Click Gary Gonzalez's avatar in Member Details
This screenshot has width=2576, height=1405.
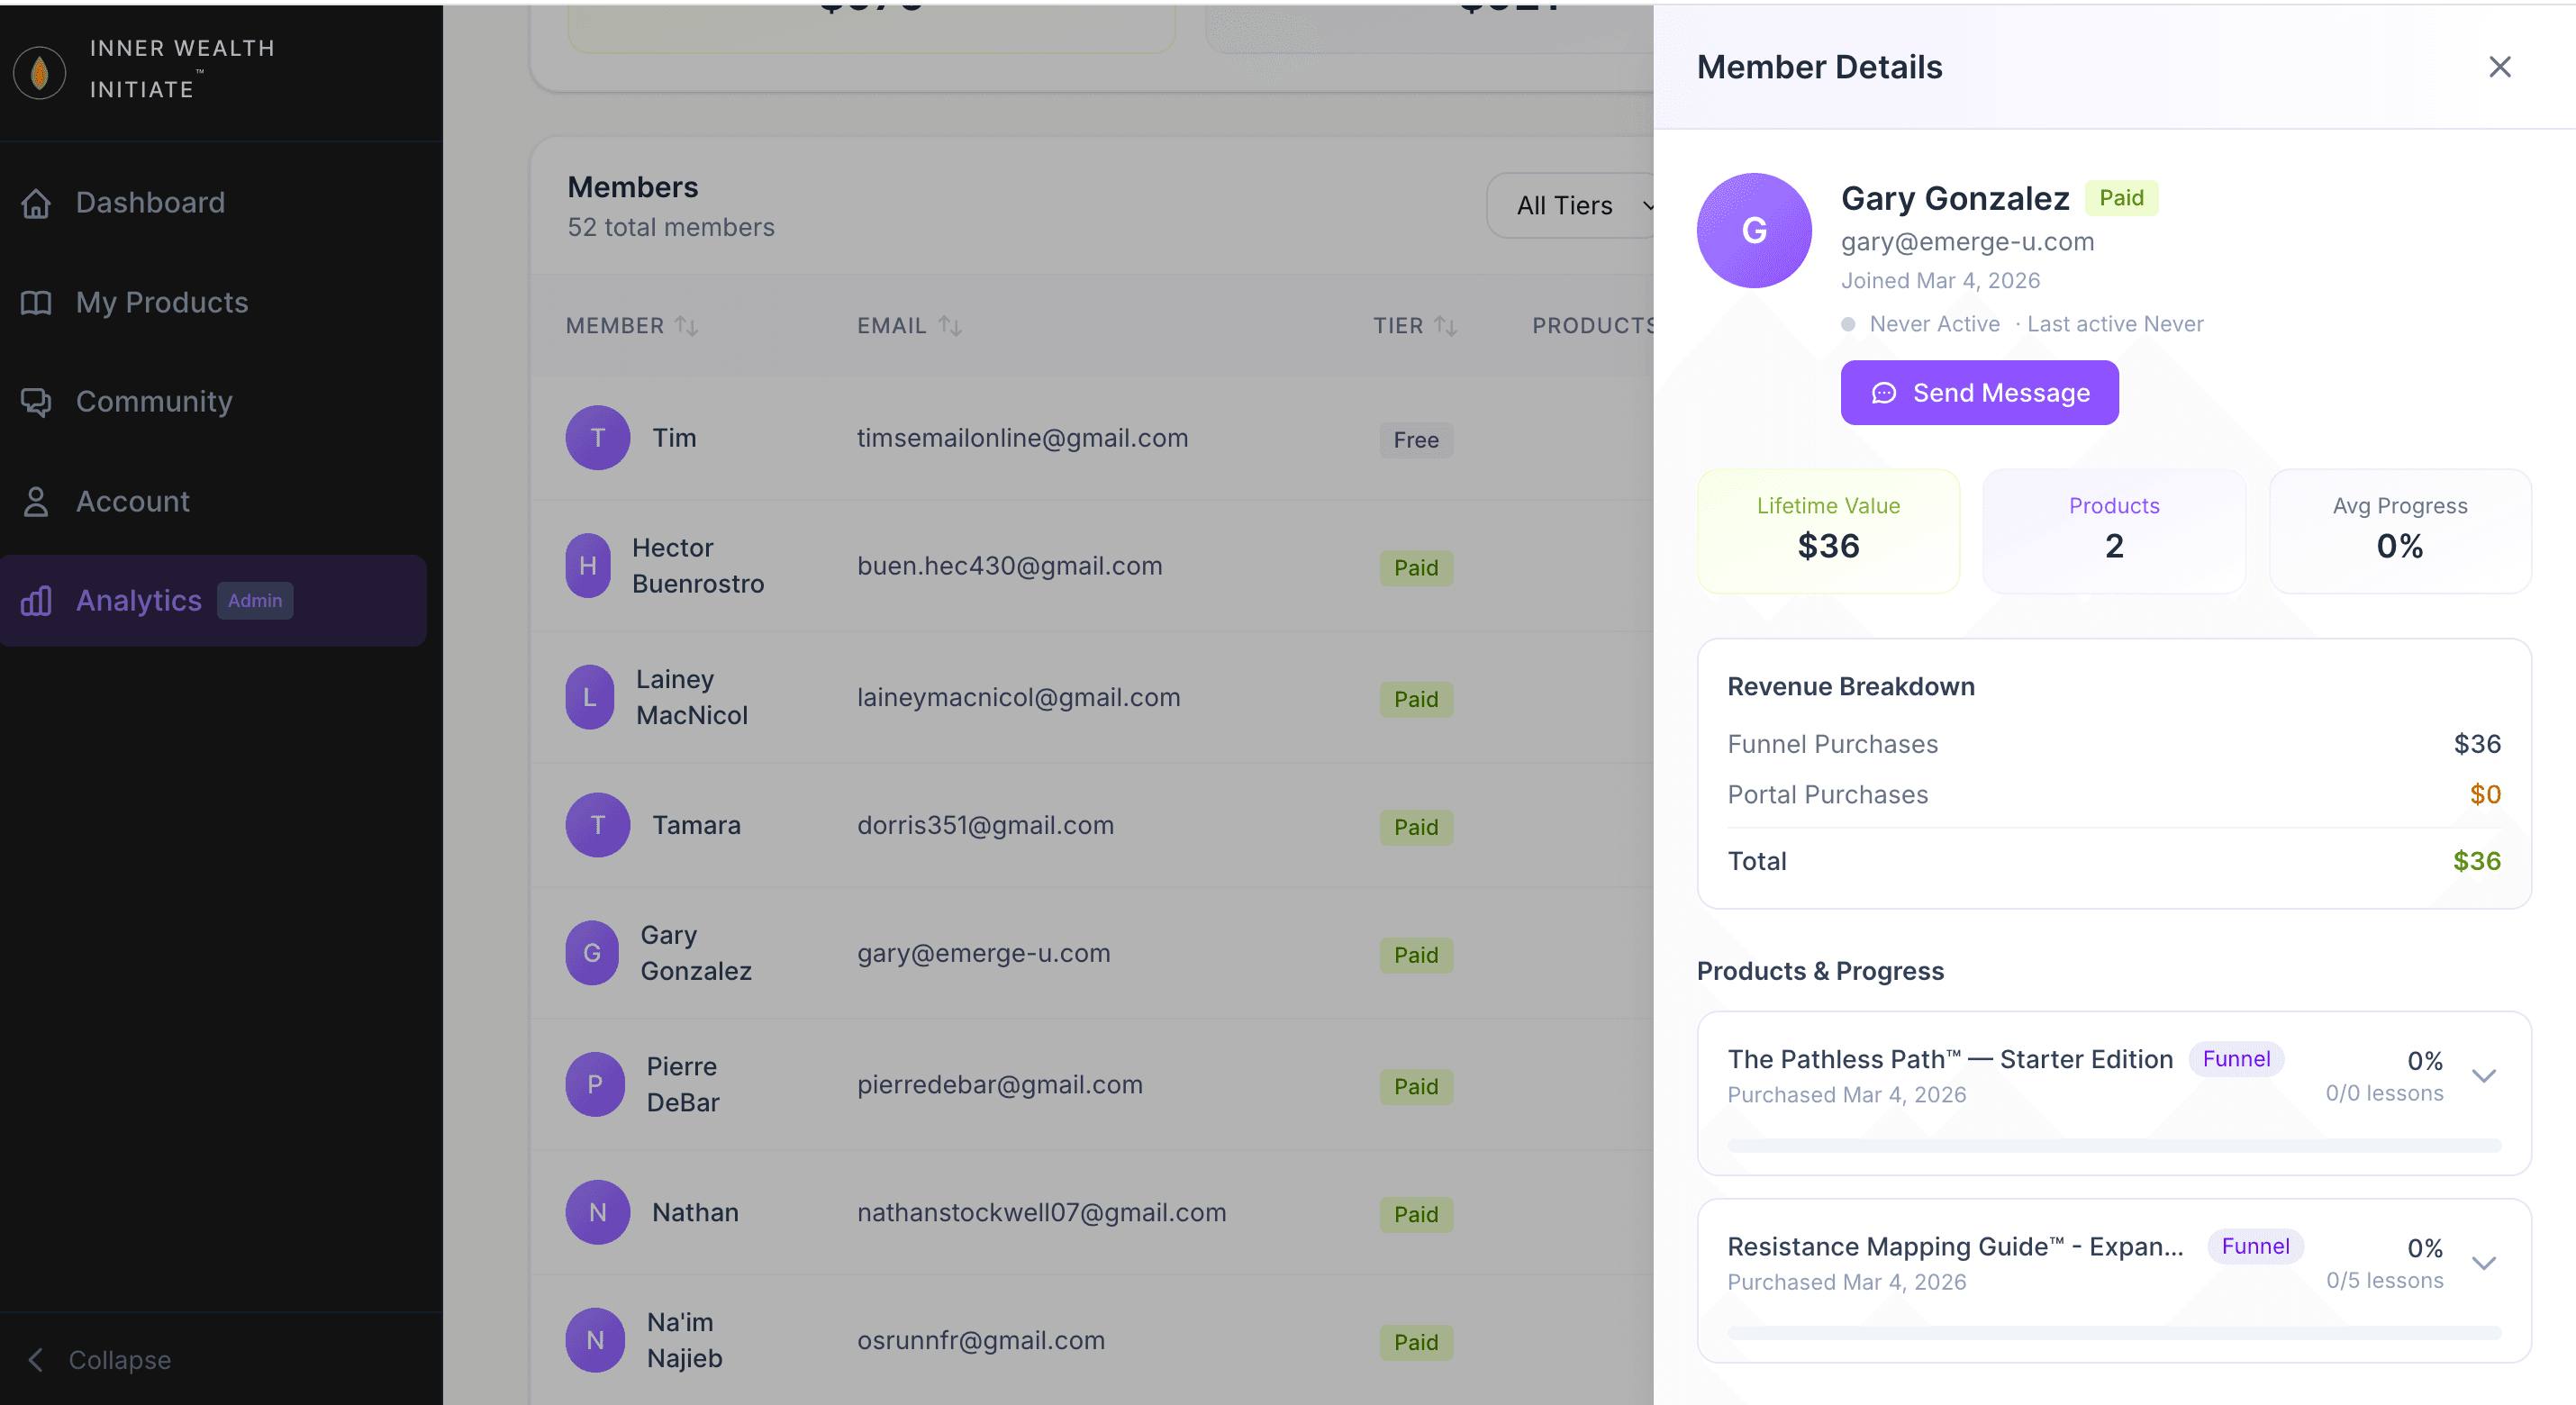(1753, 230)
